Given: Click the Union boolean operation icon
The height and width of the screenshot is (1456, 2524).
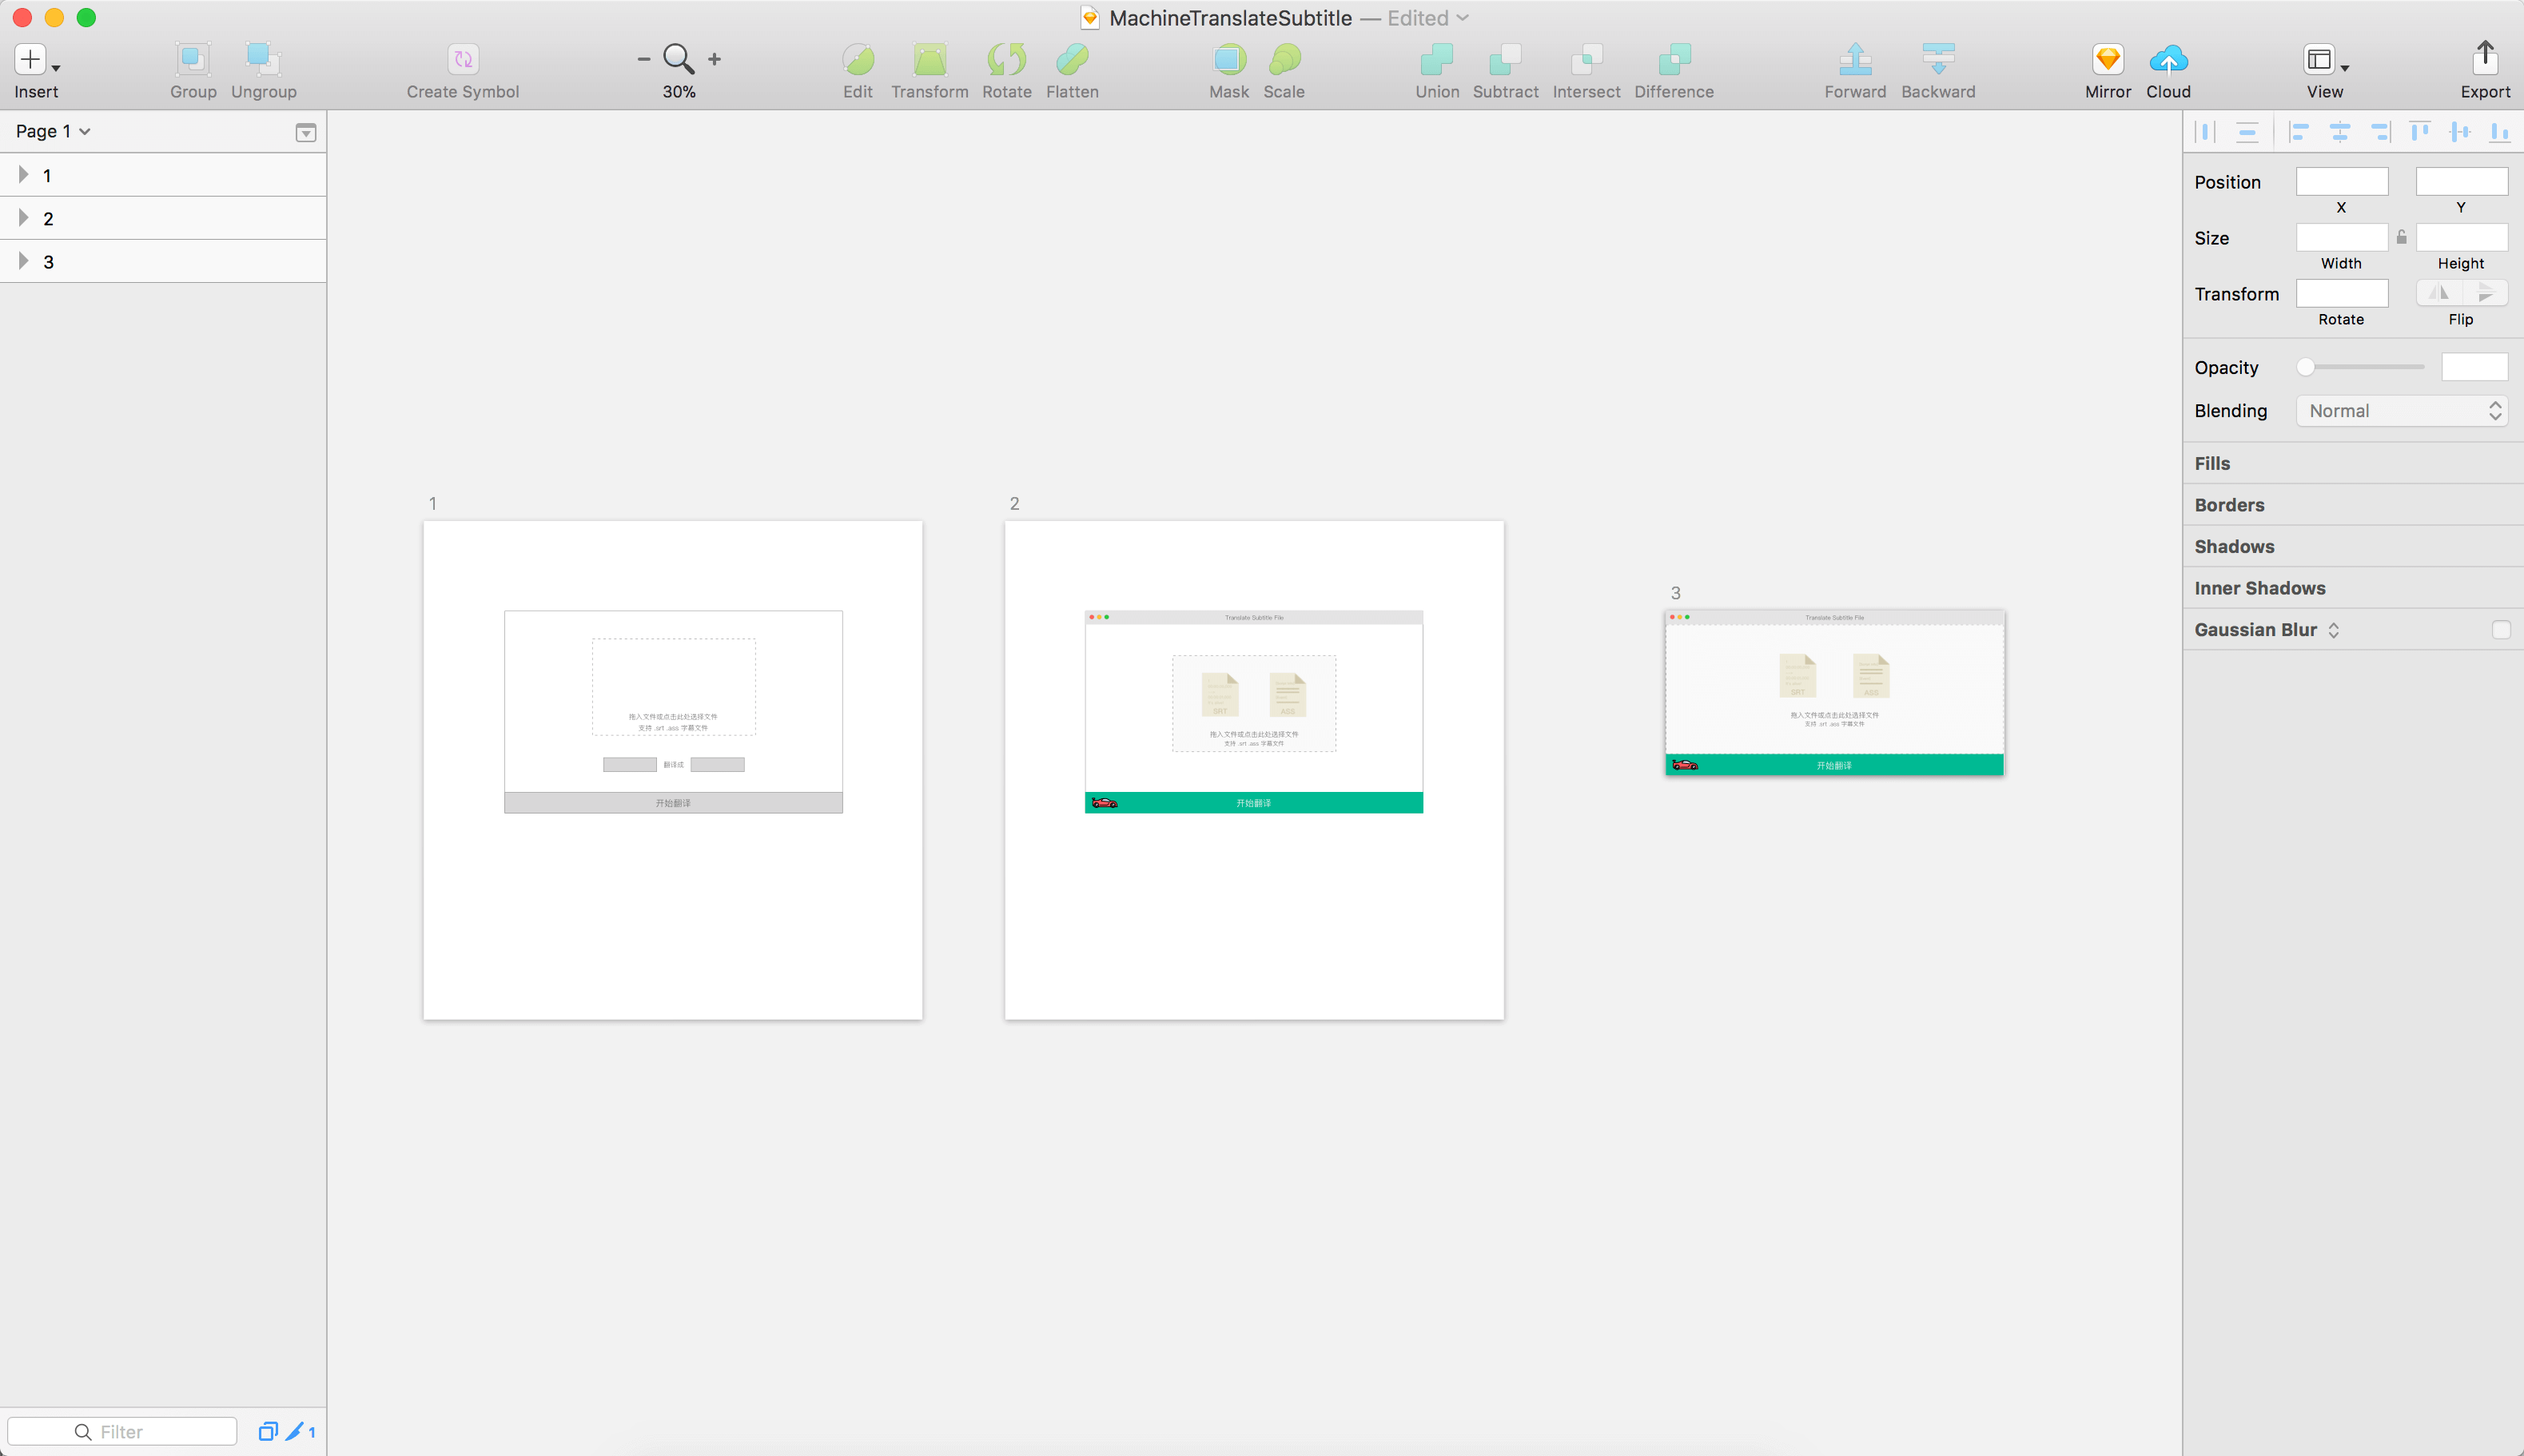Looking at the screenshot, I should (1437, 60).
